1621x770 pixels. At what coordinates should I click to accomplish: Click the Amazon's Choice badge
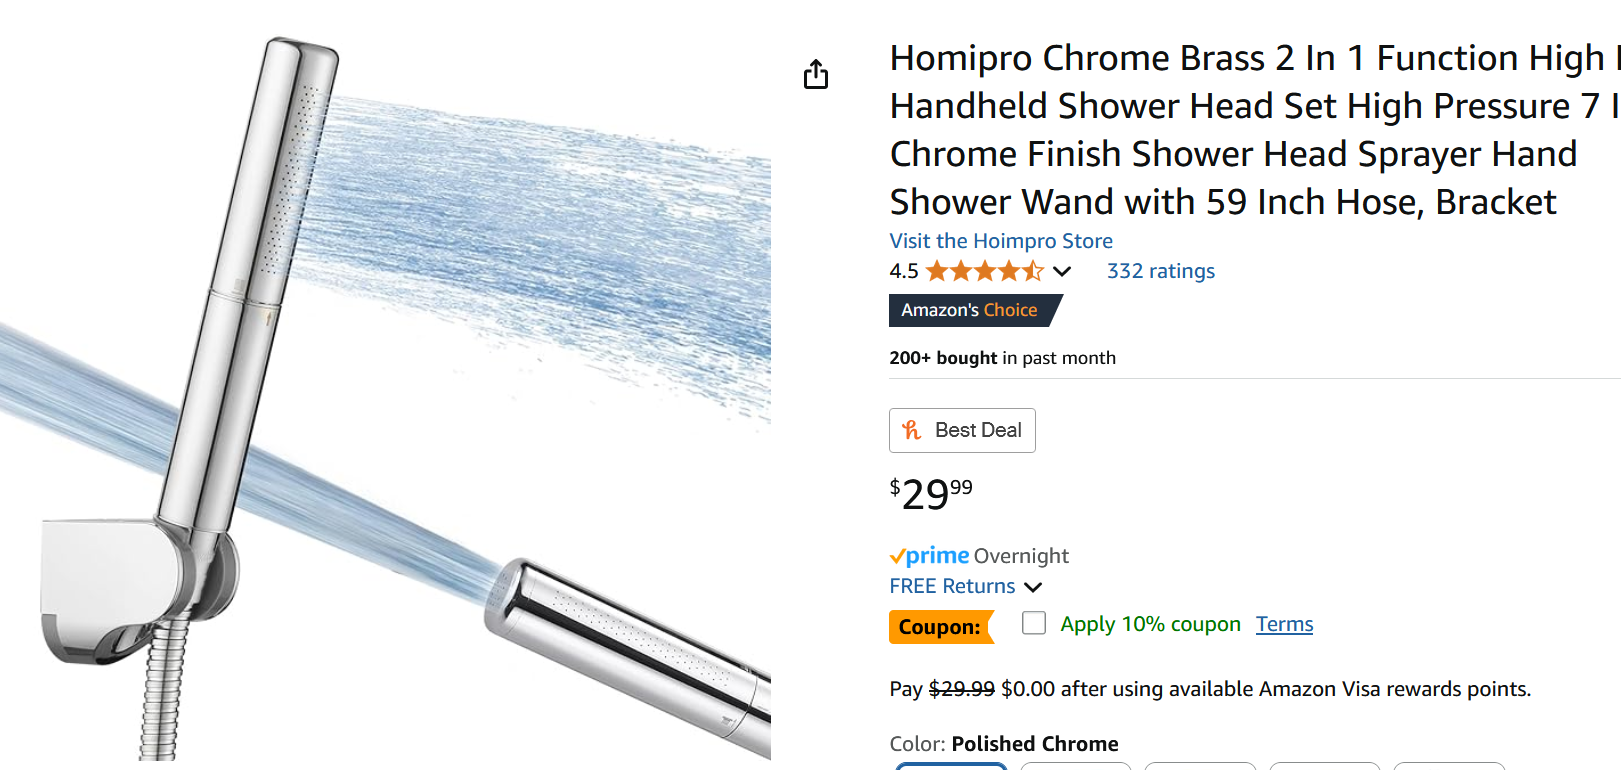pos(970,310)
